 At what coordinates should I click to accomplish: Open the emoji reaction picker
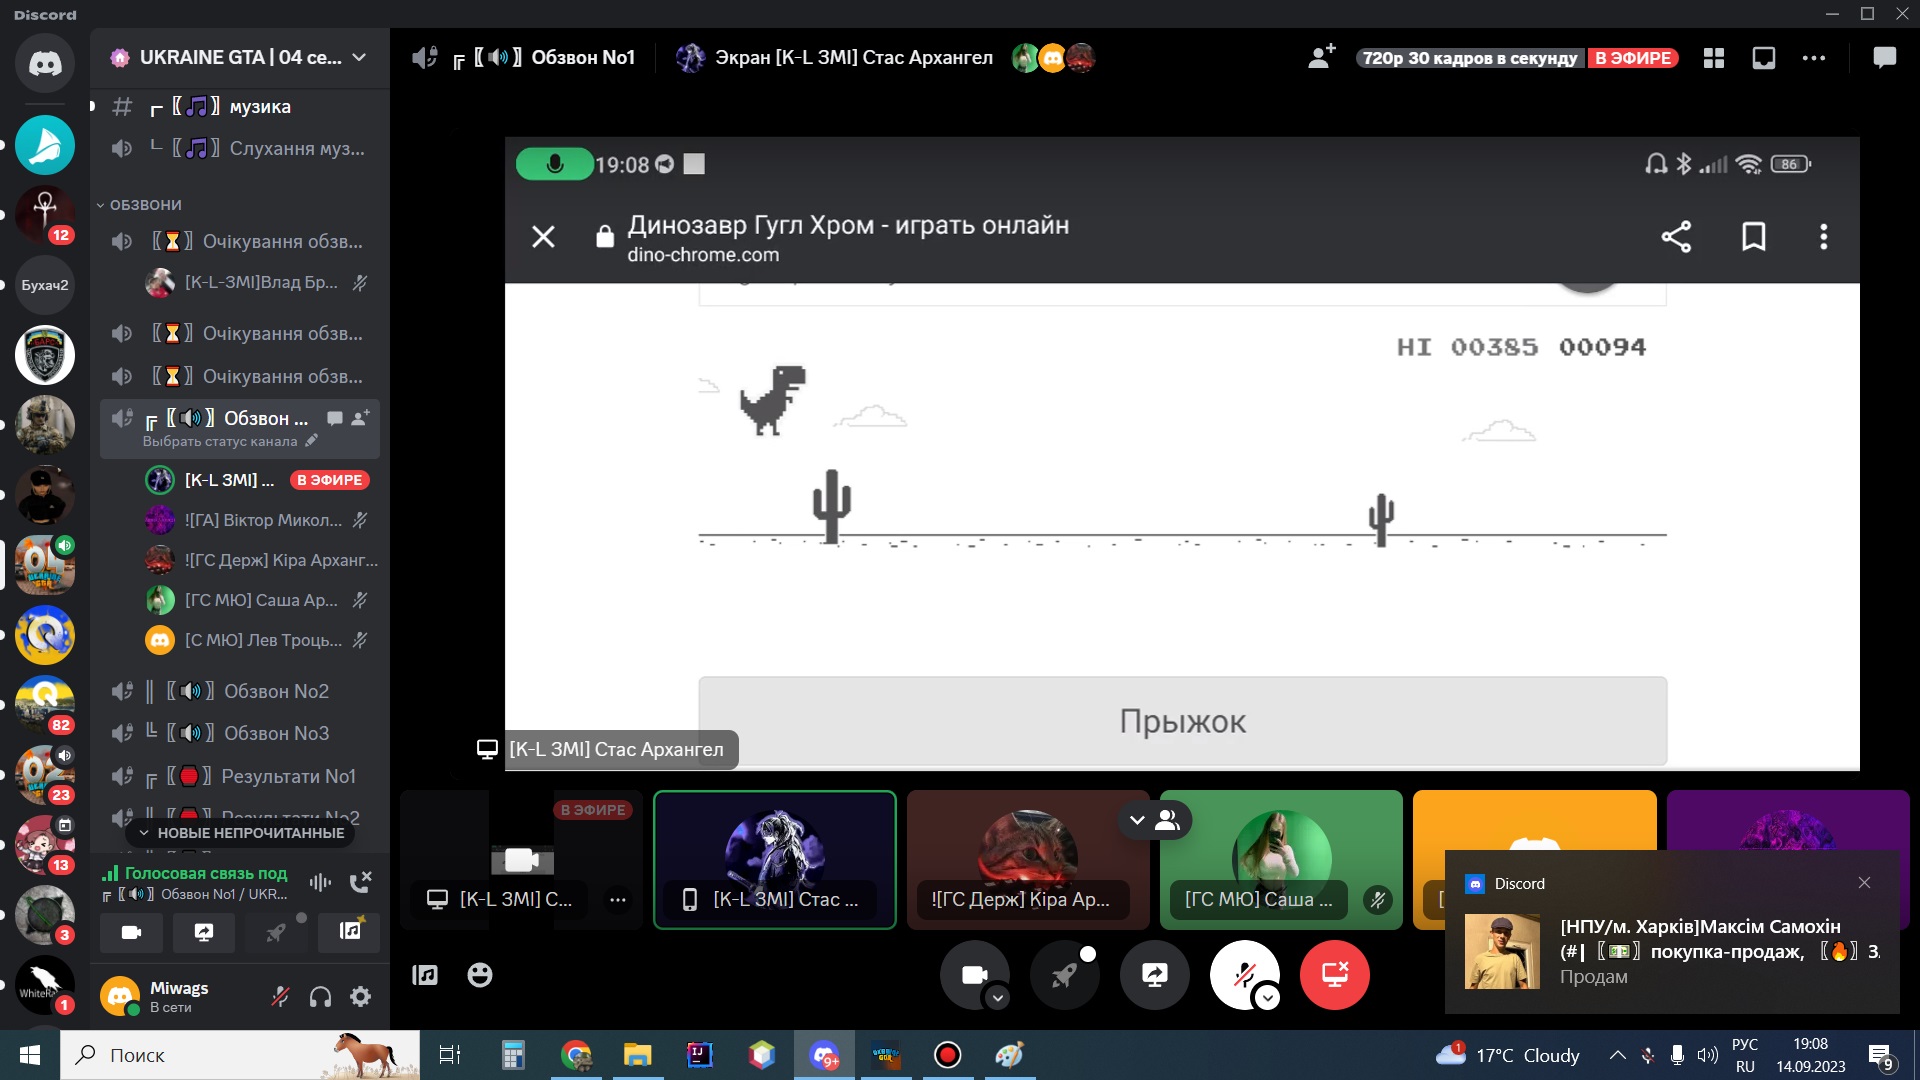480,975
